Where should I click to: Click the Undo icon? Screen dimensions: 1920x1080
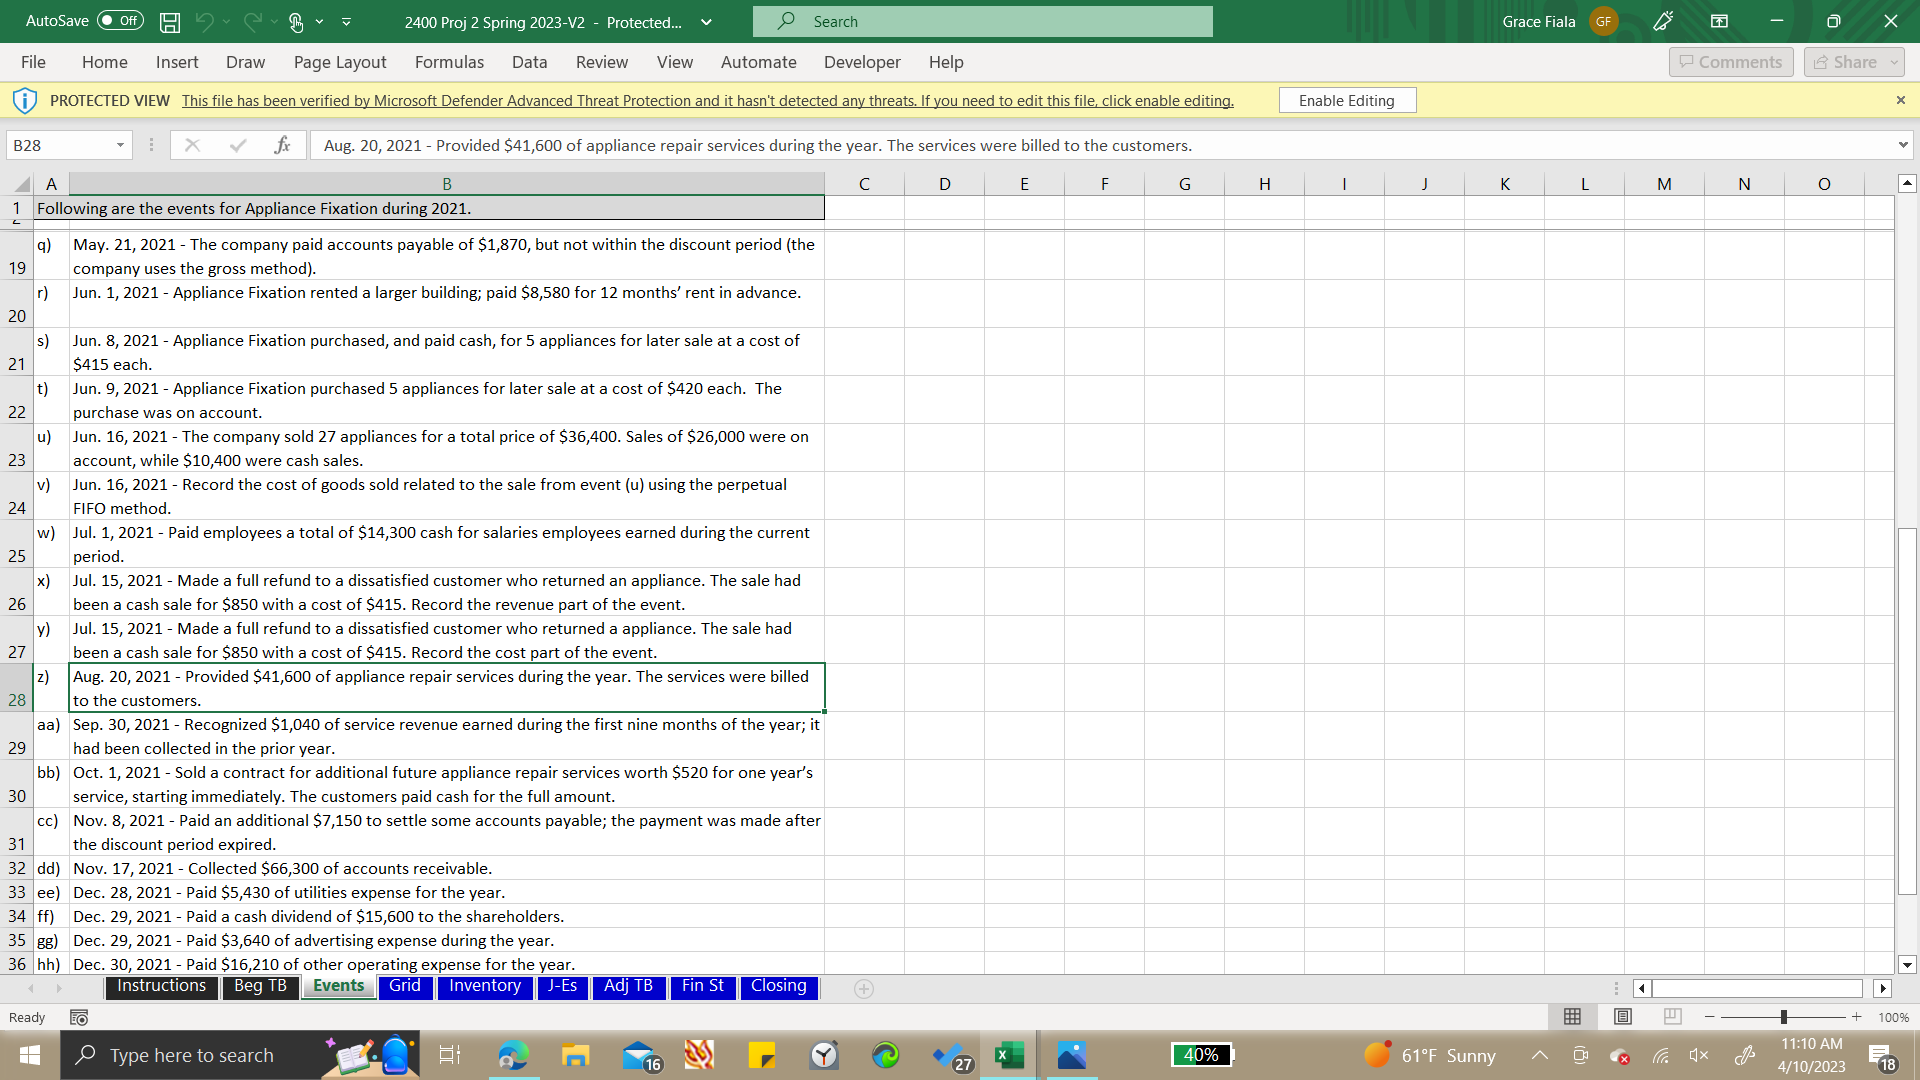point(203,21)
